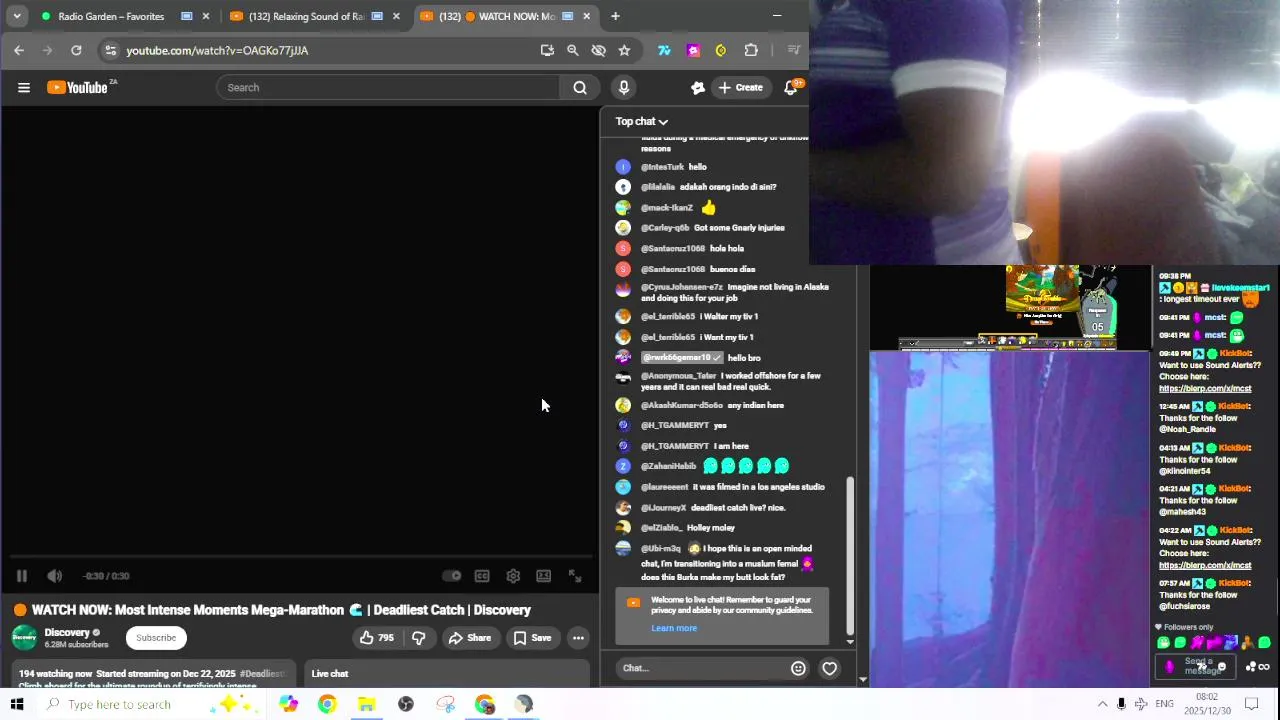1280x720 pixels.
Task: Click the Share button
Action: pos(470,638)
